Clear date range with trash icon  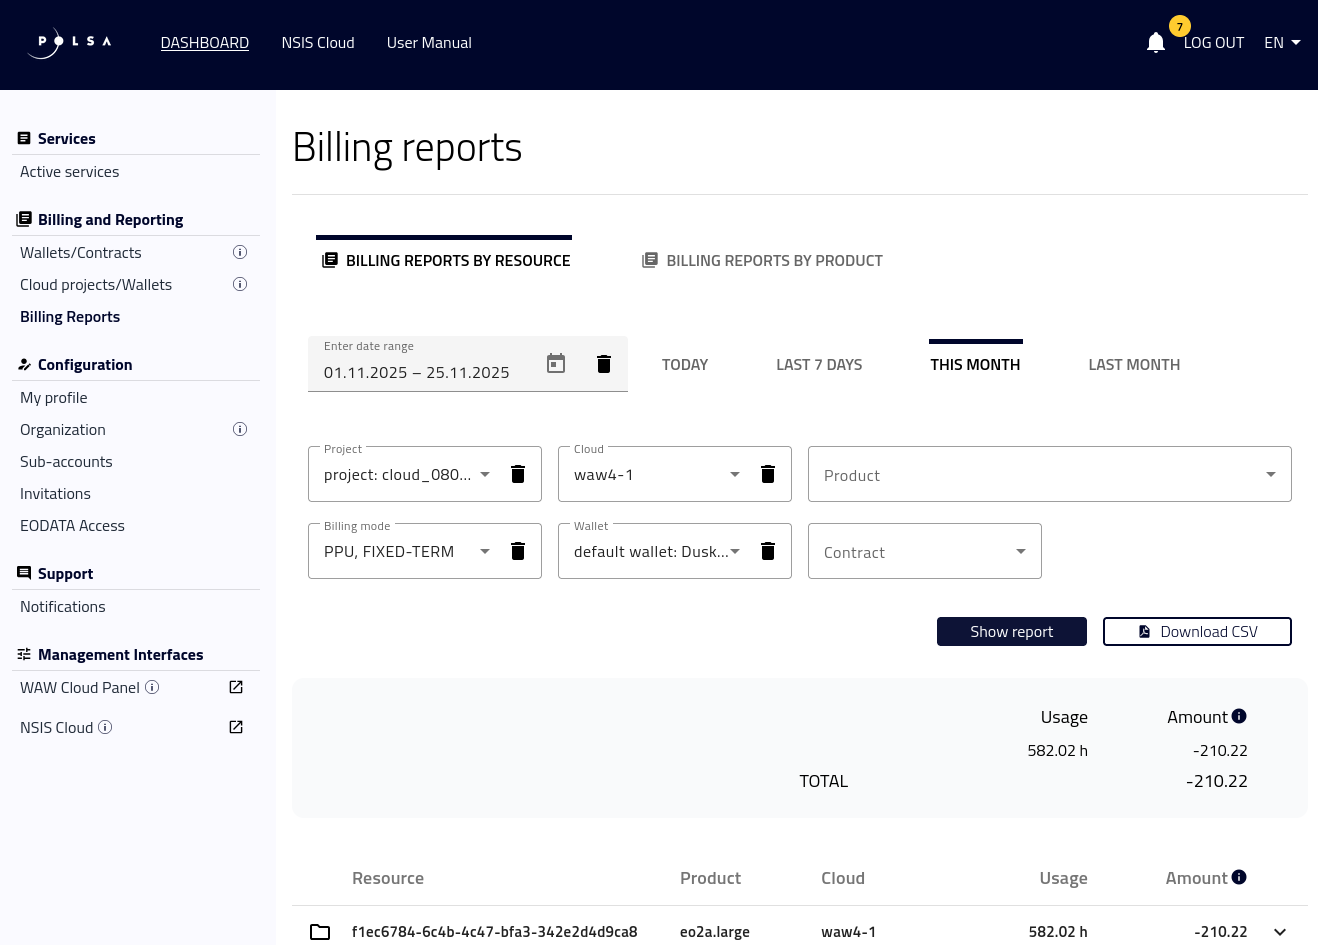[x=604, y=363]
